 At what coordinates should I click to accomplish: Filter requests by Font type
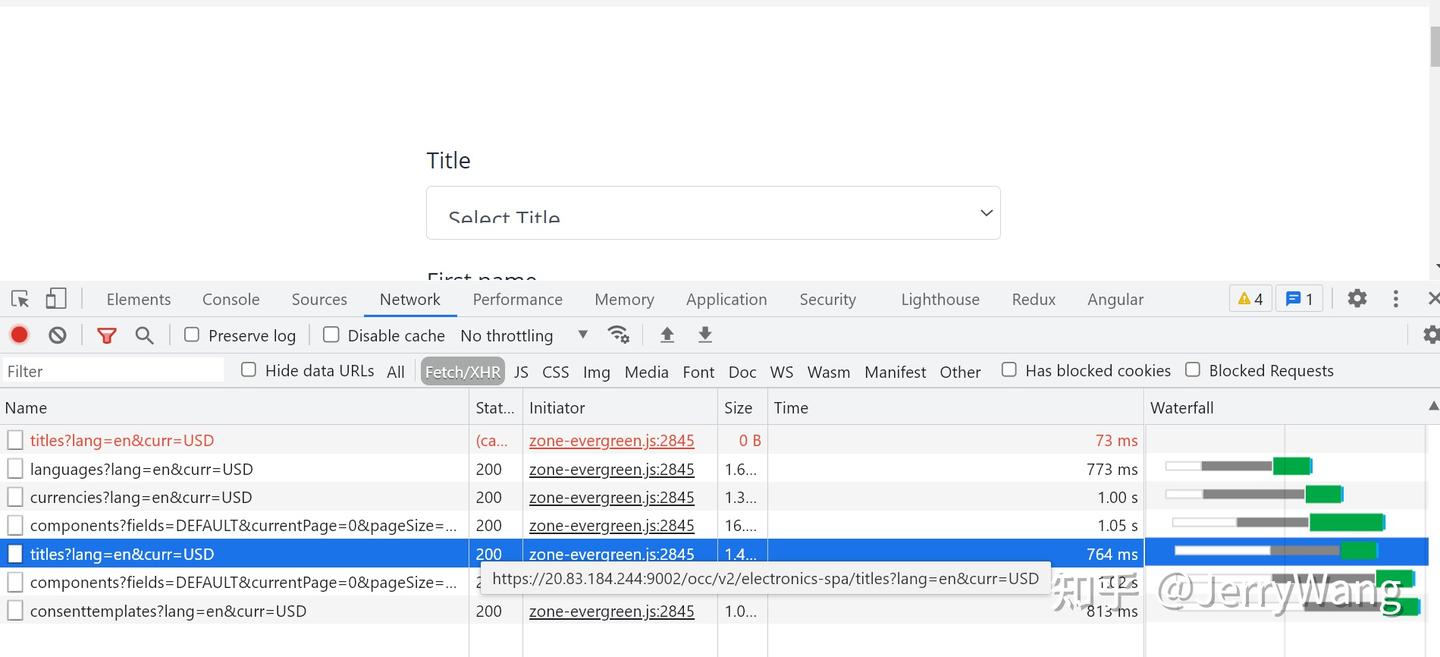tap(698, 371)
